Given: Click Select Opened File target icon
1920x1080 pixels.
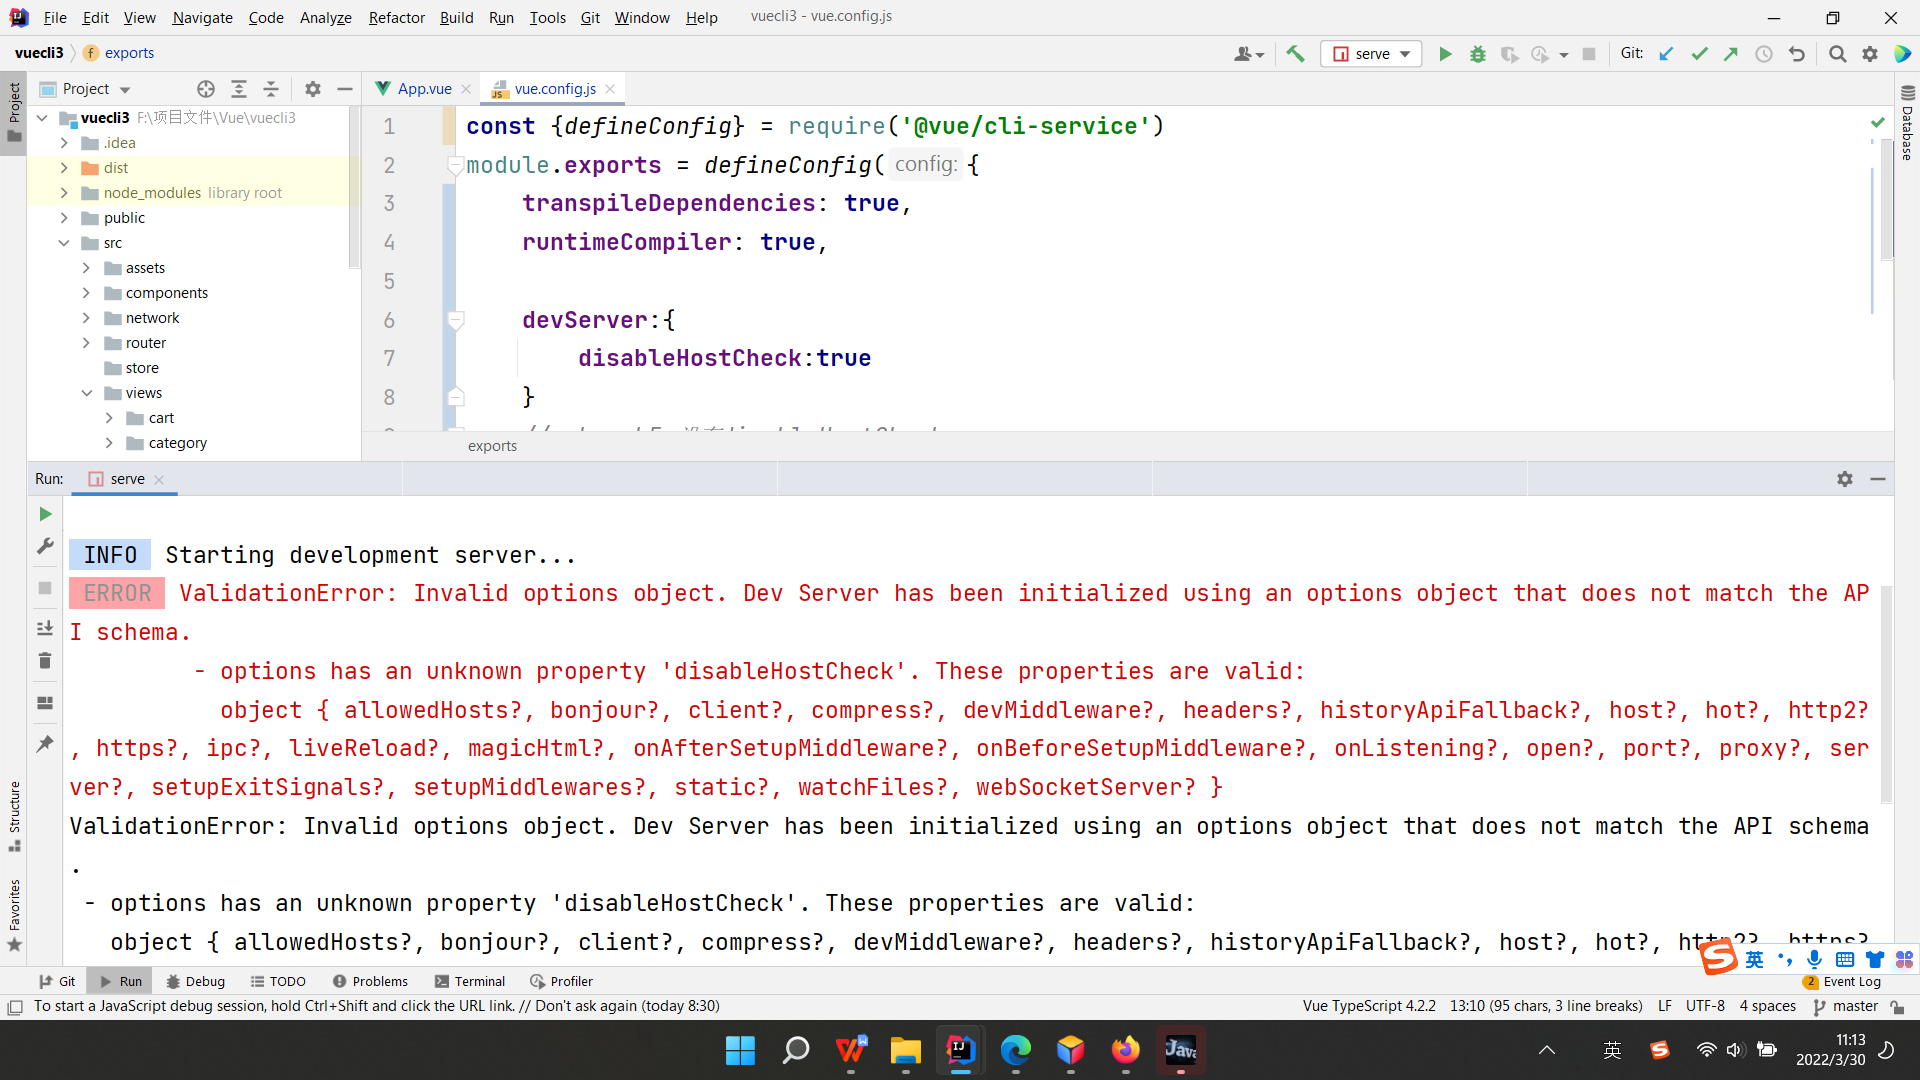Looking at the screenshot, I should [206, 89].
